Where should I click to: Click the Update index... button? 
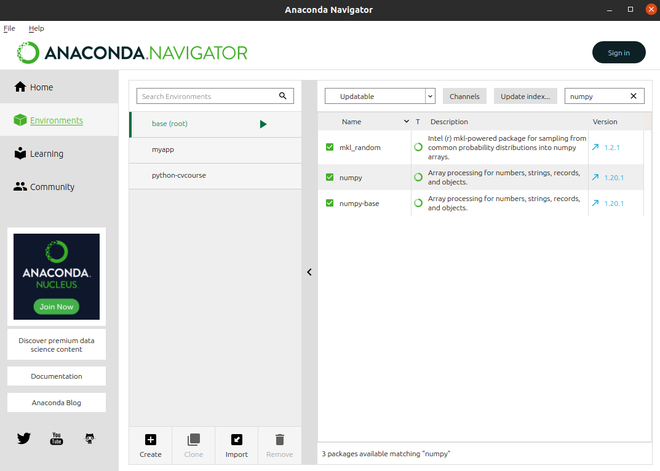525,96
